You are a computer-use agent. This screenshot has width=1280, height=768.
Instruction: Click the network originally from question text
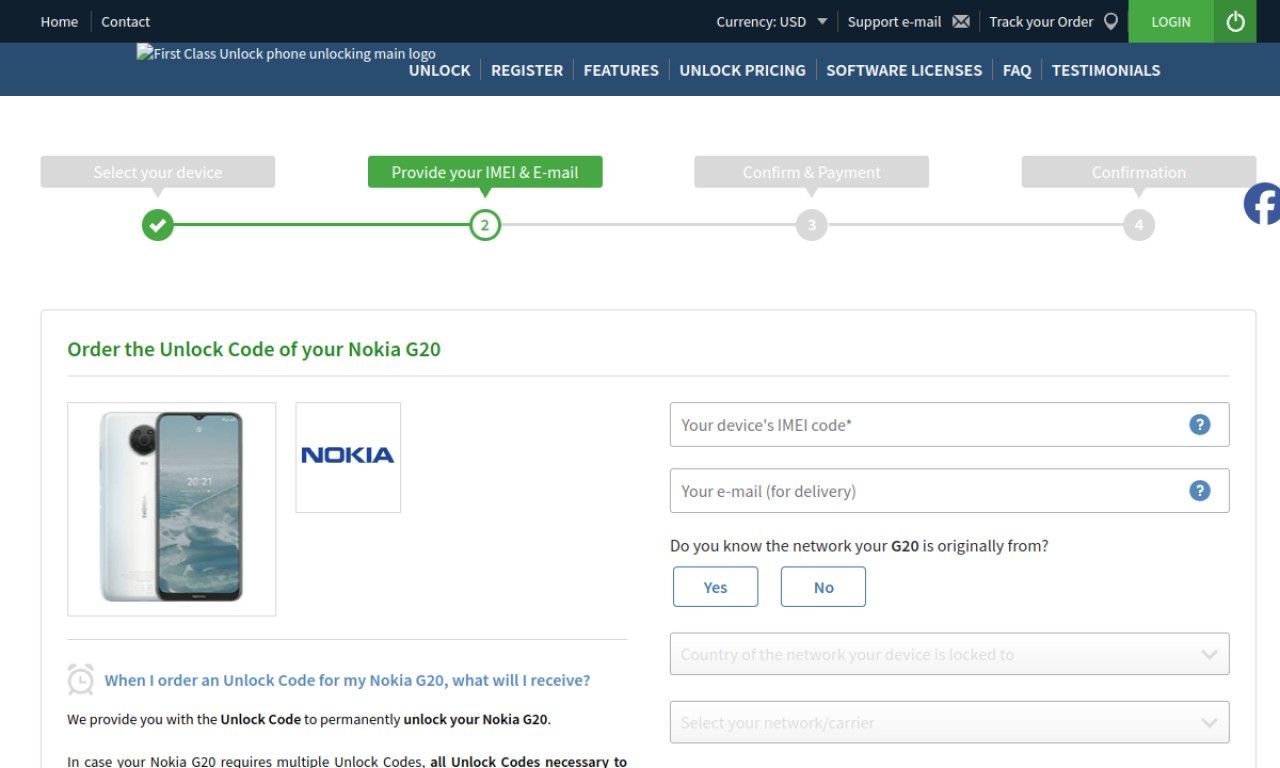click(x=859, y=546)
